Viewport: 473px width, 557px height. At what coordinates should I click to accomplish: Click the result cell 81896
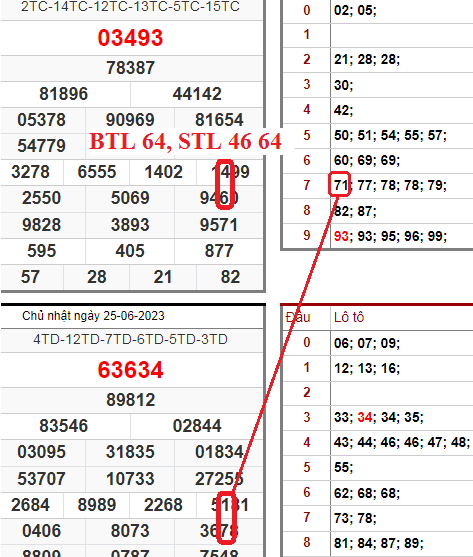tap(63, 94)
